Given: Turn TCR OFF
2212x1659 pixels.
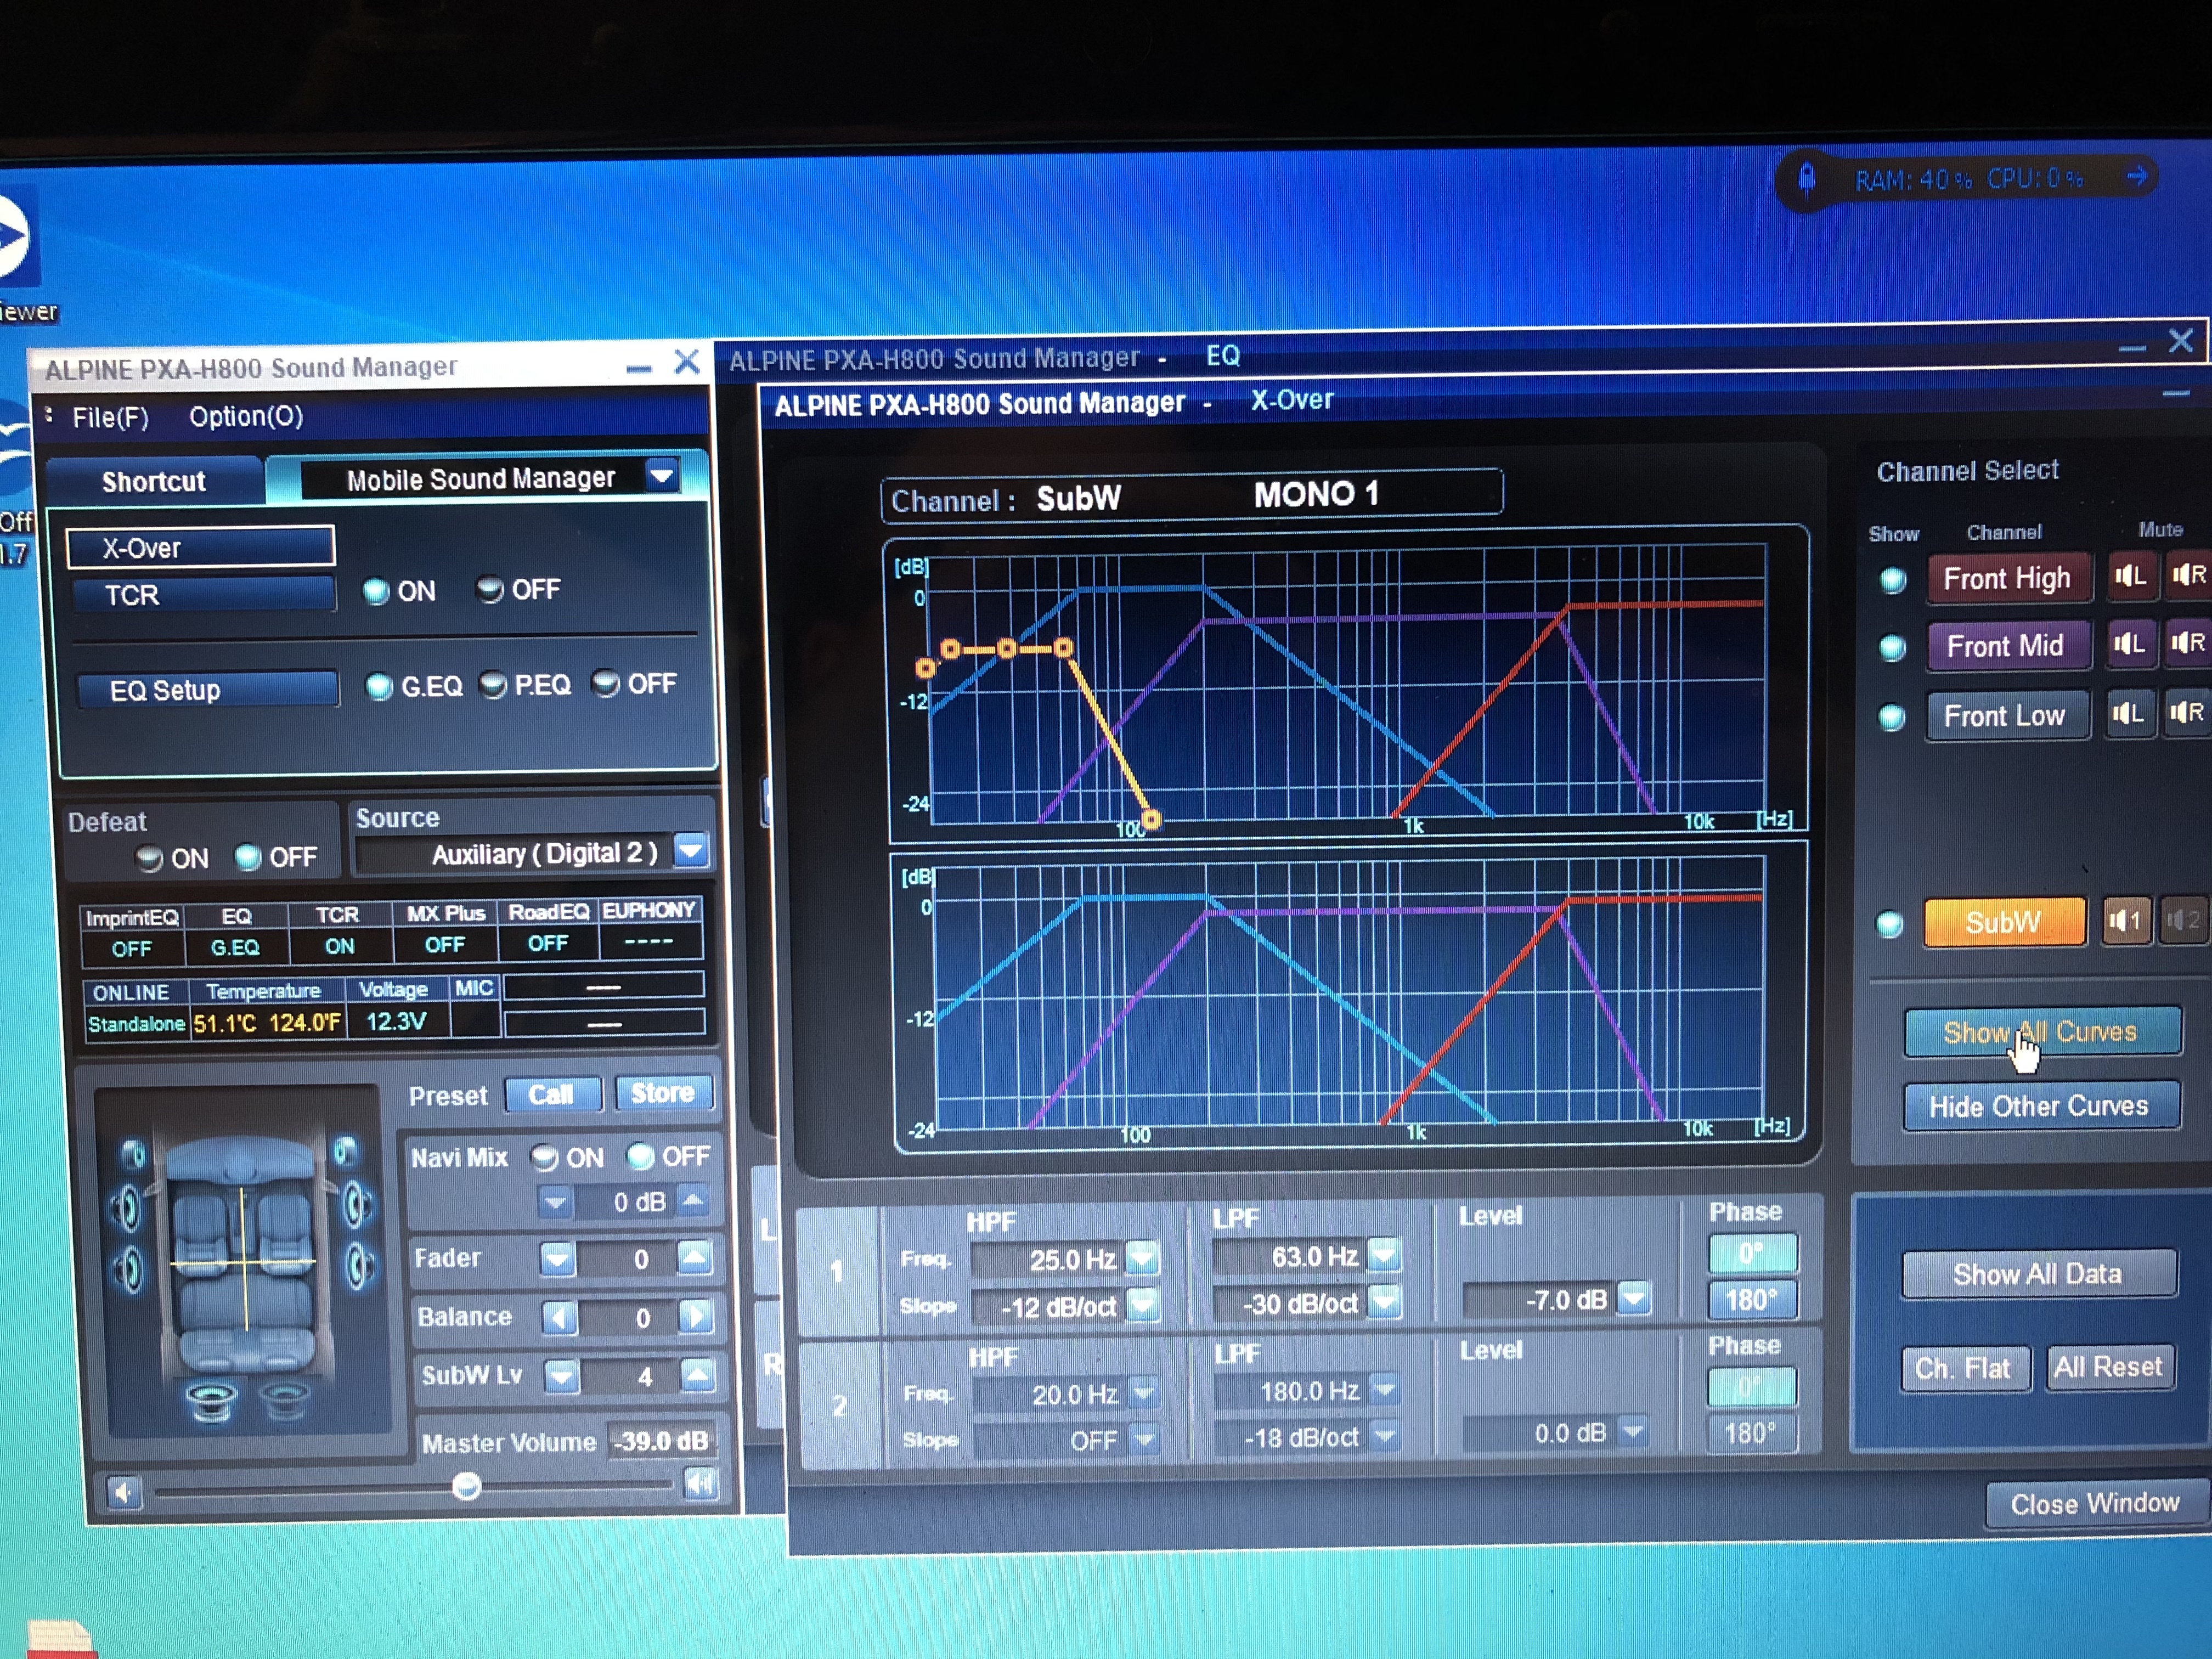Looking at the screenshot, I should click(489, 590).
